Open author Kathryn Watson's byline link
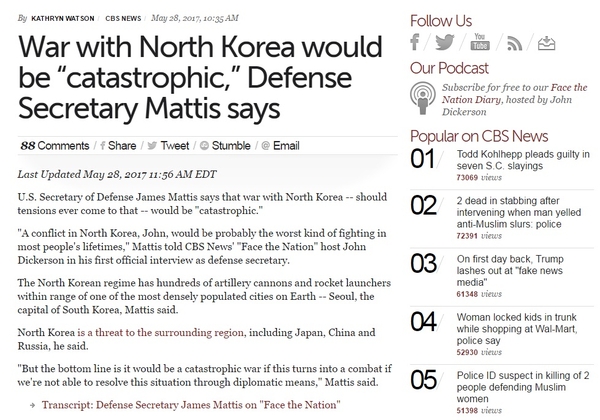Screen dimensions: 600x420 coord(63,18)
